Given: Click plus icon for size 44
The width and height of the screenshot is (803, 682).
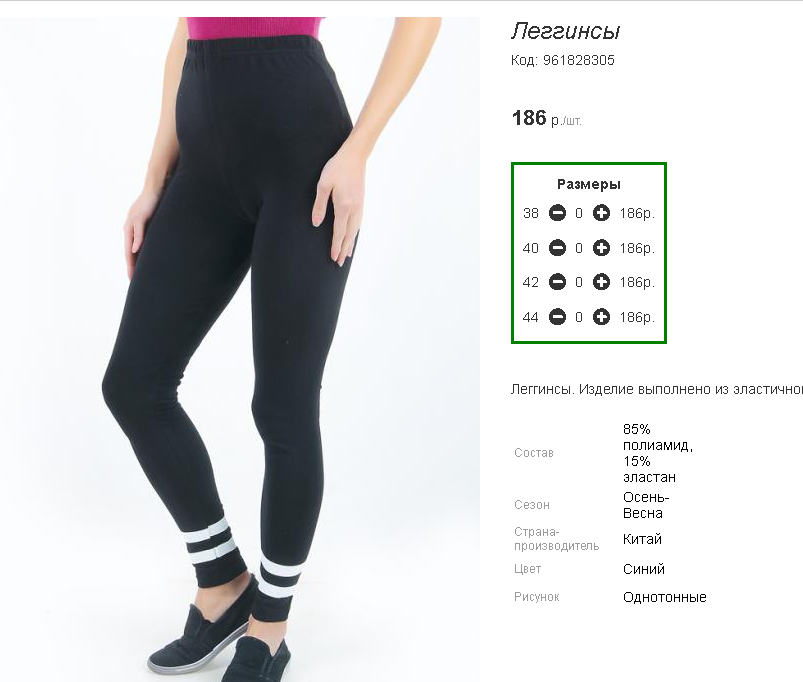Looking at the screenshot, I should coord(601,317).
